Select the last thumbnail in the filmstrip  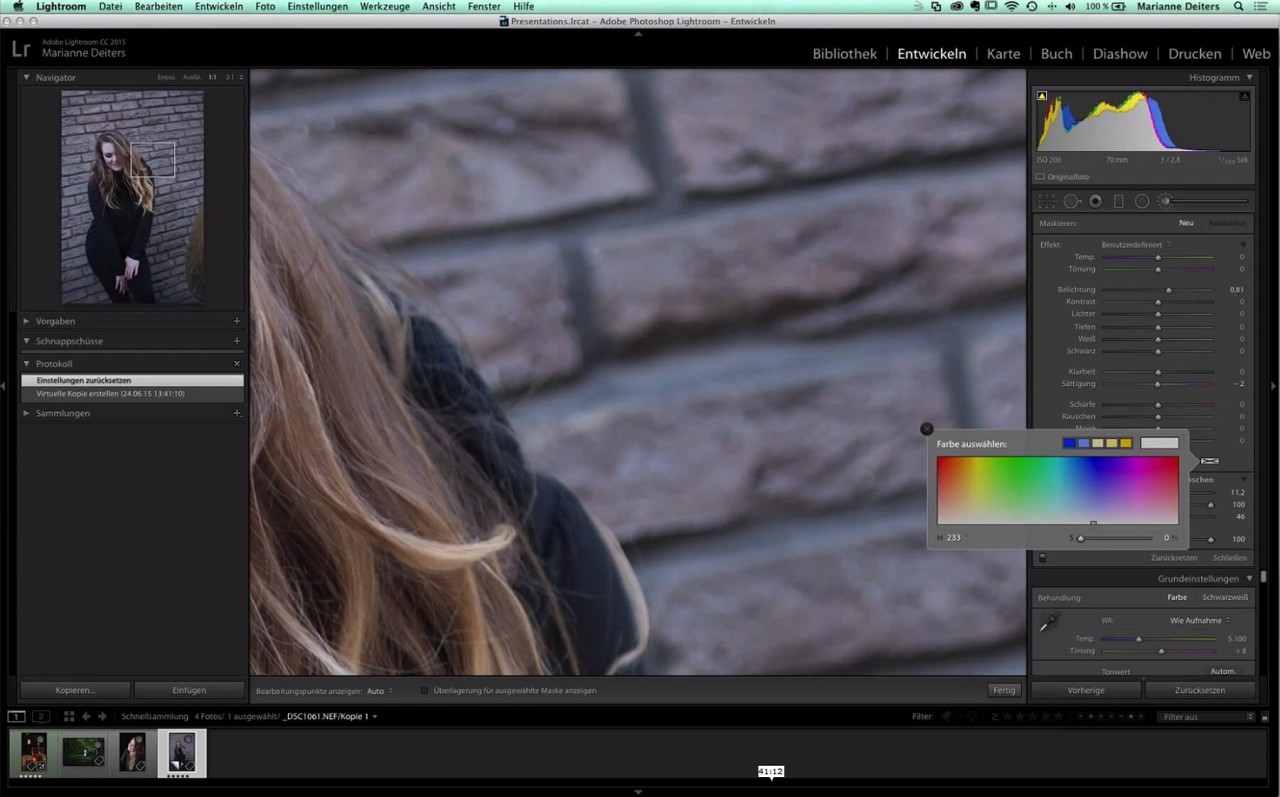[182, 751]
